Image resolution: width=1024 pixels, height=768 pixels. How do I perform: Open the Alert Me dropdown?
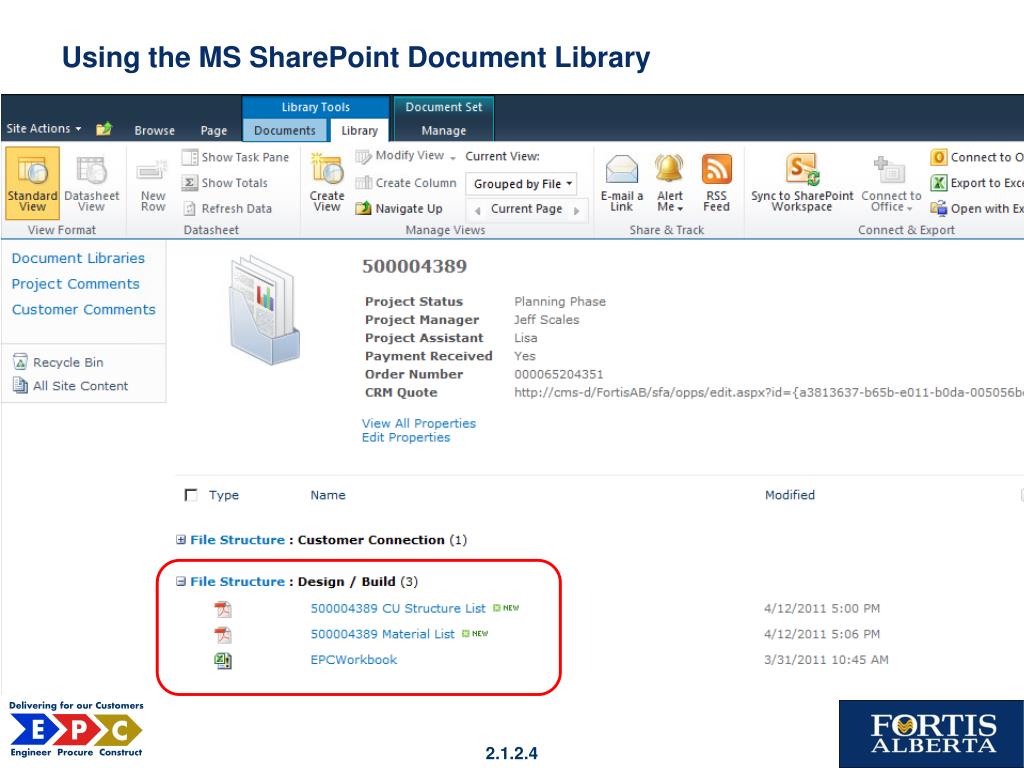coord(669,184)
